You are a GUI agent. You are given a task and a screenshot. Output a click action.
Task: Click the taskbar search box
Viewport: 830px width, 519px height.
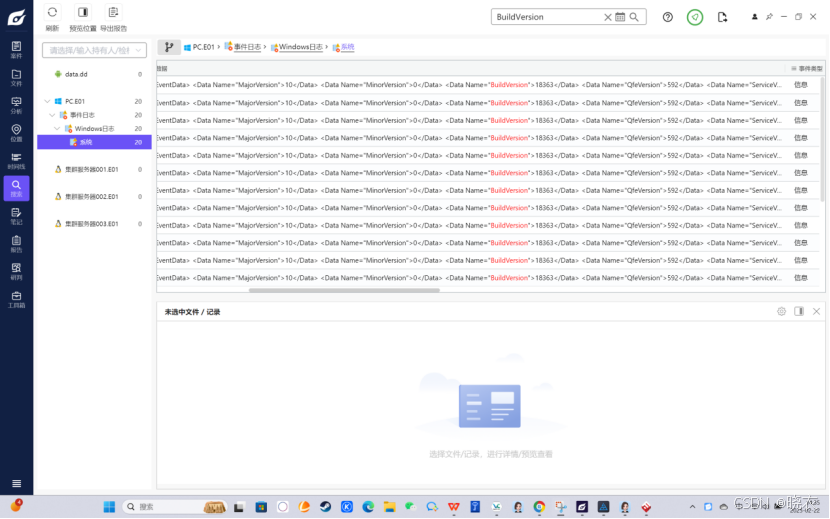click(174, 507)
